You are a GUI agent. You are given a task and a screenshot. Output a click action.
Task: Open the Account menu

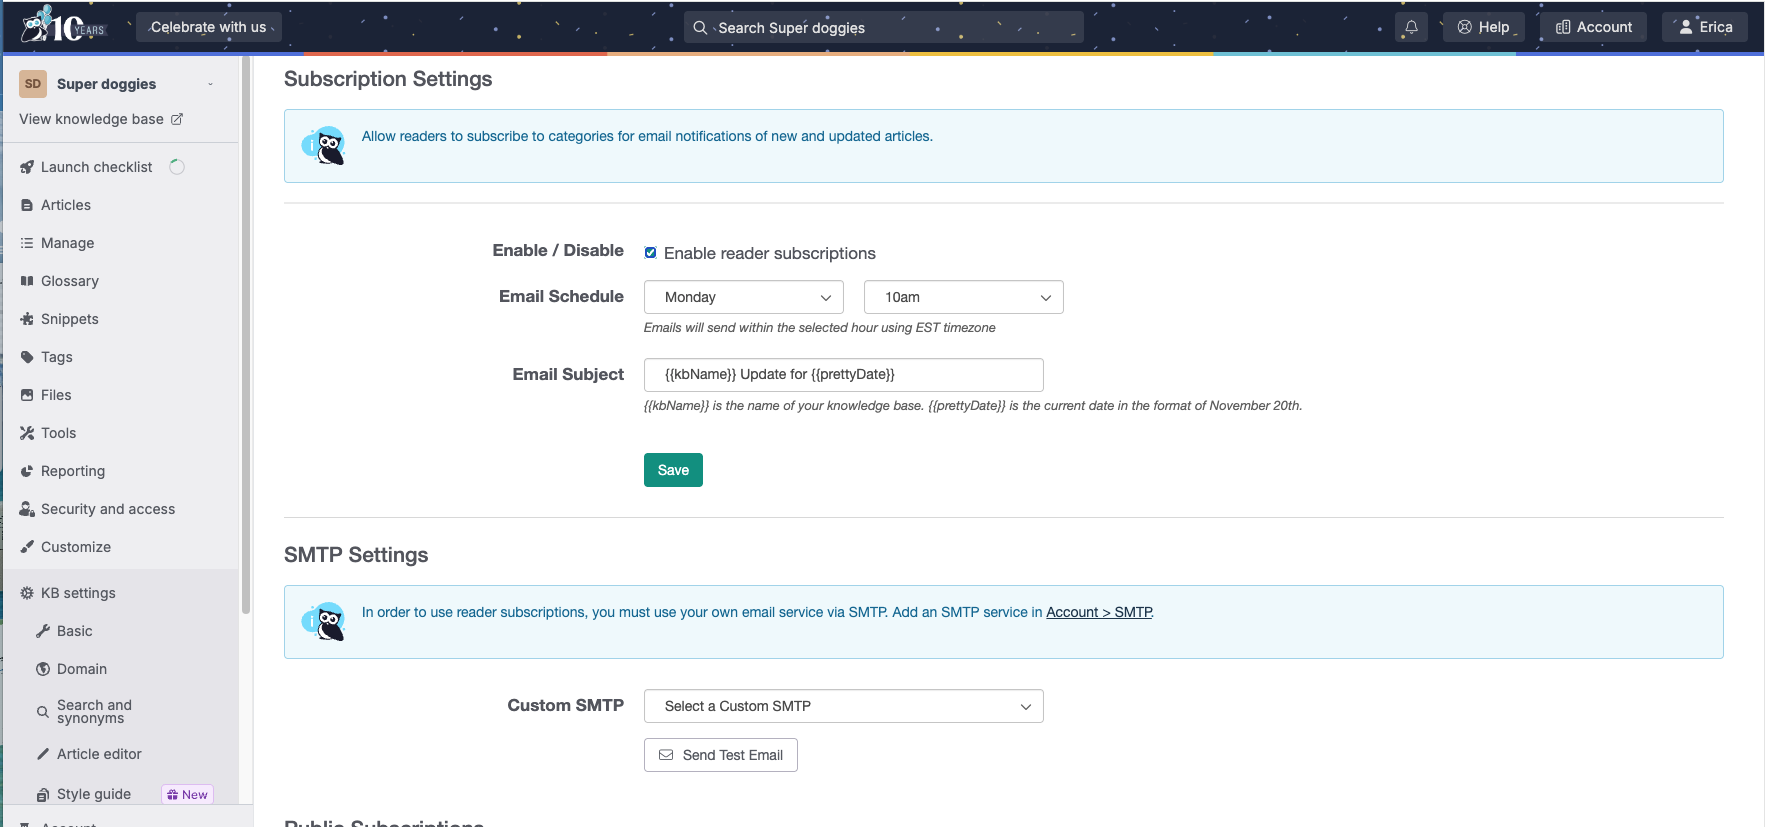pyautogui.click(x=1593, y=27)
